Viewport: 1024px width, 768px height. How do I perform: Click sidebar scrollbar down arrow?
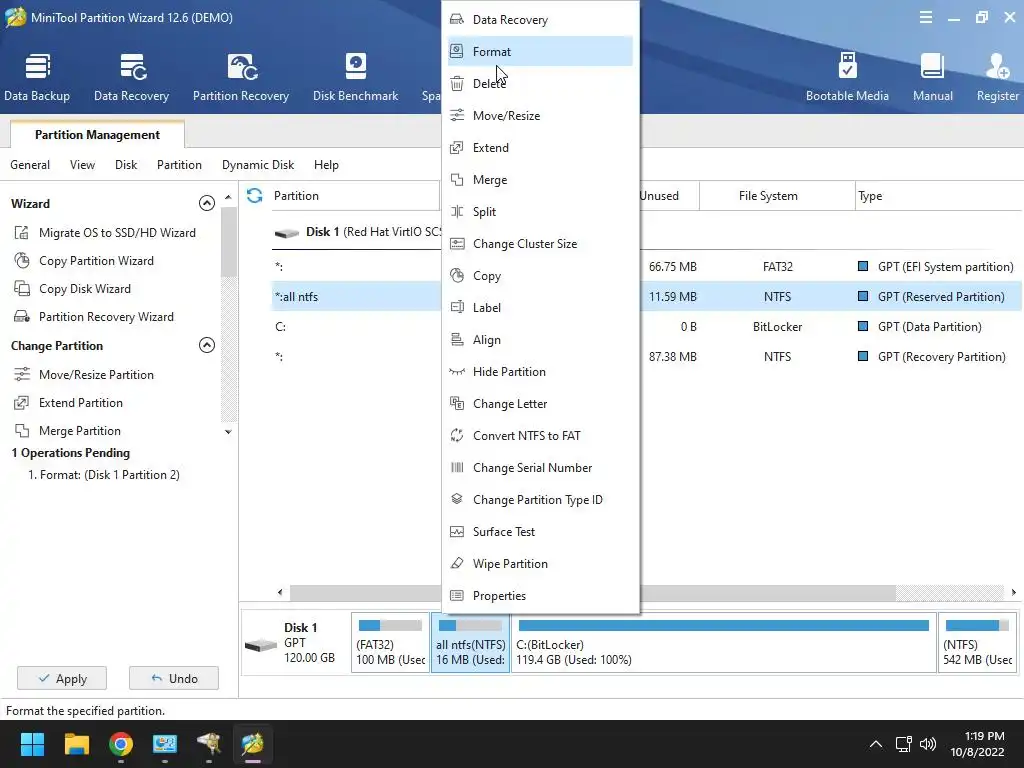228,432
